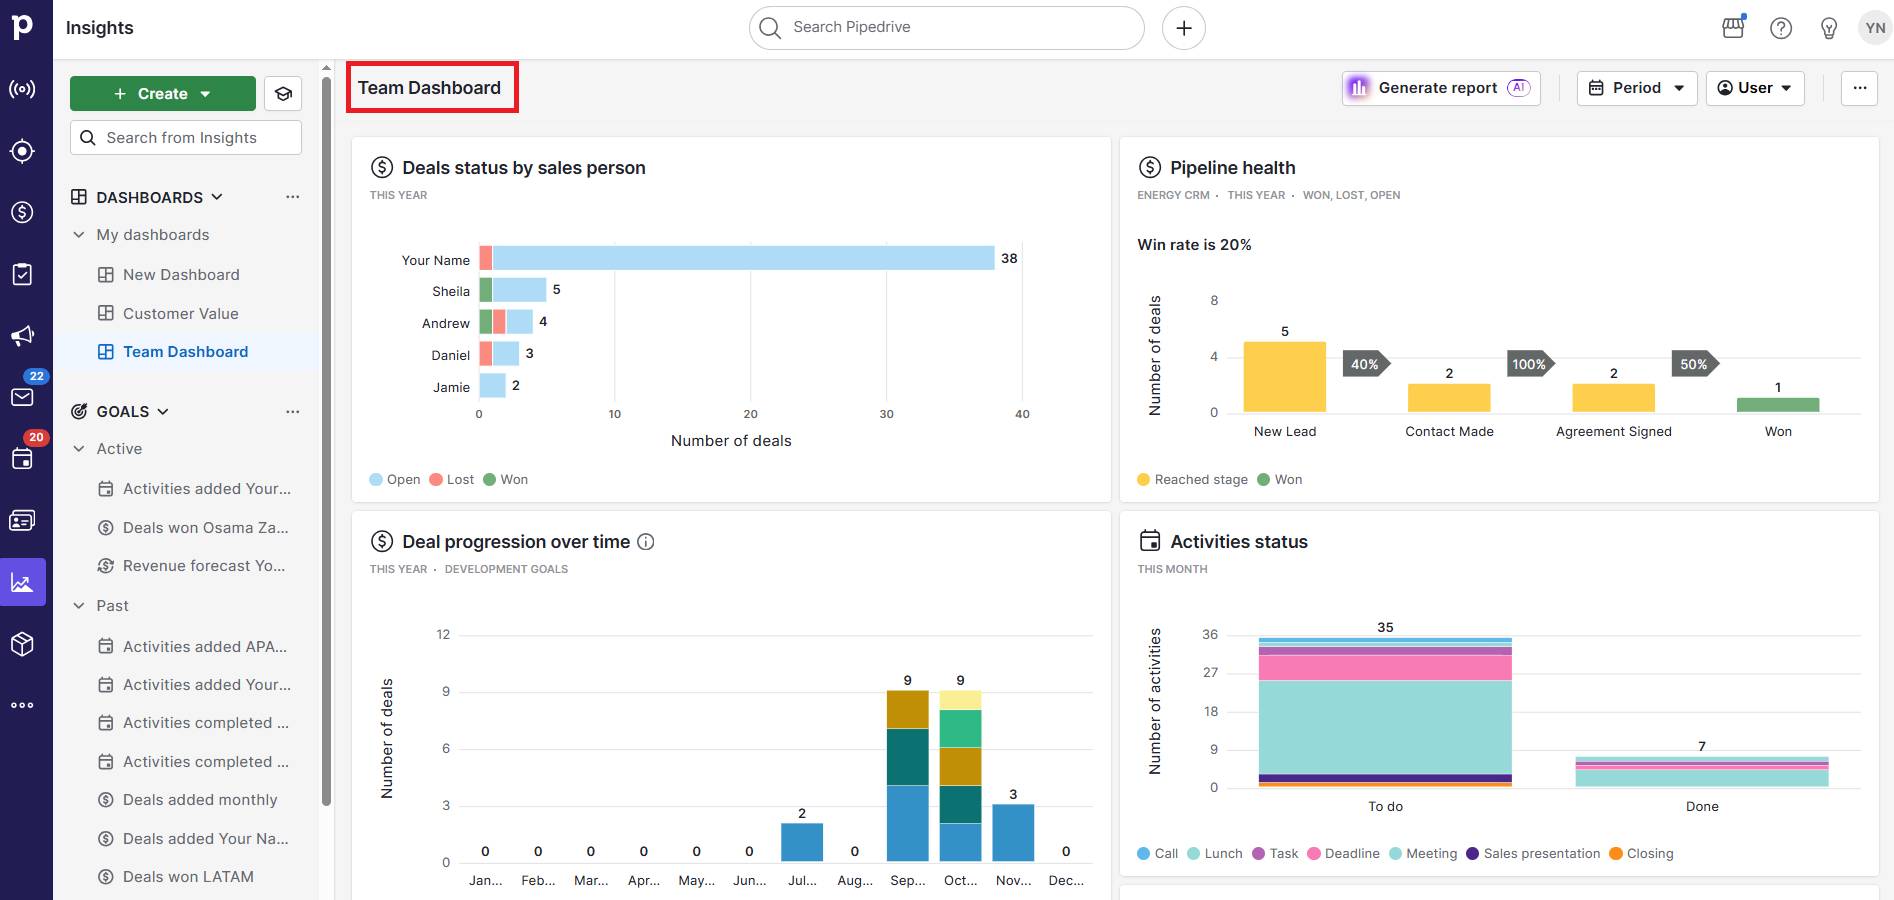Open the Activities calendar icon showing 20
Viewport: 1894px width, 900px height.
click(23, 458)
